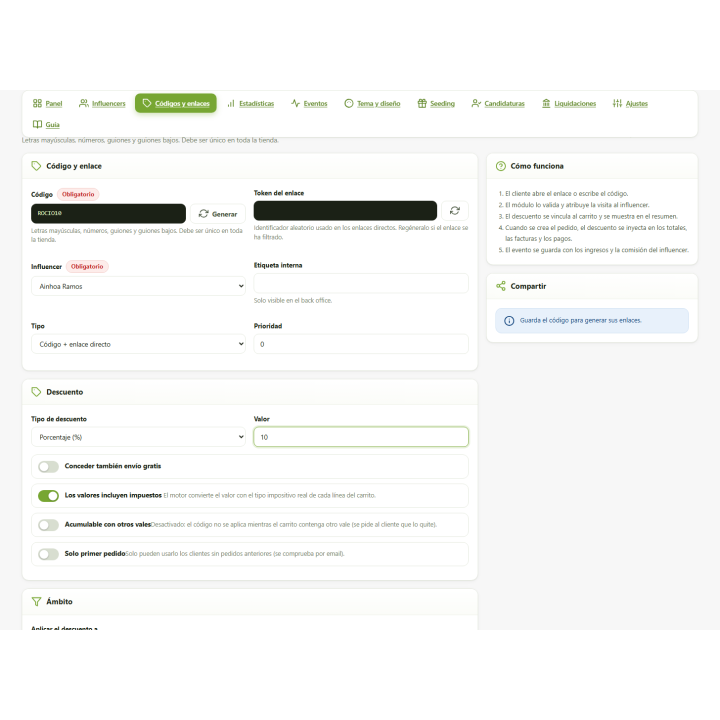
Task: Click the Tema y diseño palette icon
Action: point(349,103)
